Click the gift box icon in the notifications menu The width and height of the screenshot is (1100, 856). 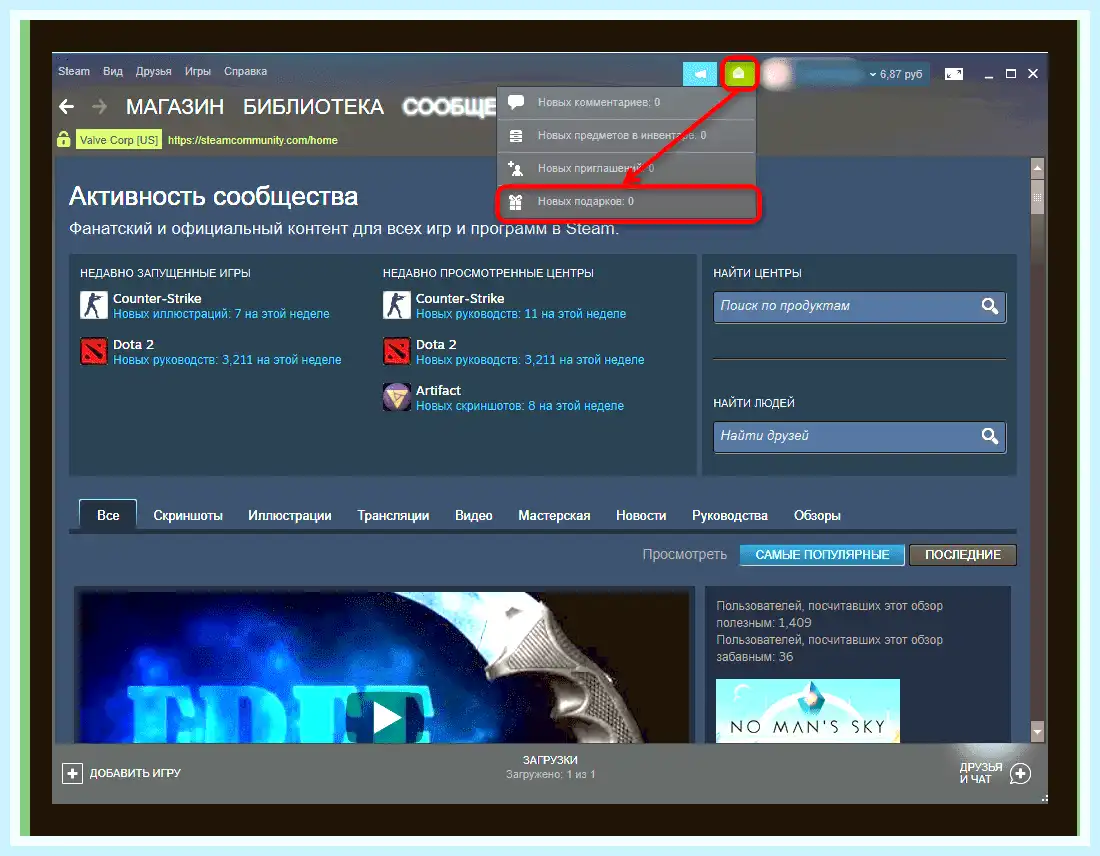click(516, 202)
